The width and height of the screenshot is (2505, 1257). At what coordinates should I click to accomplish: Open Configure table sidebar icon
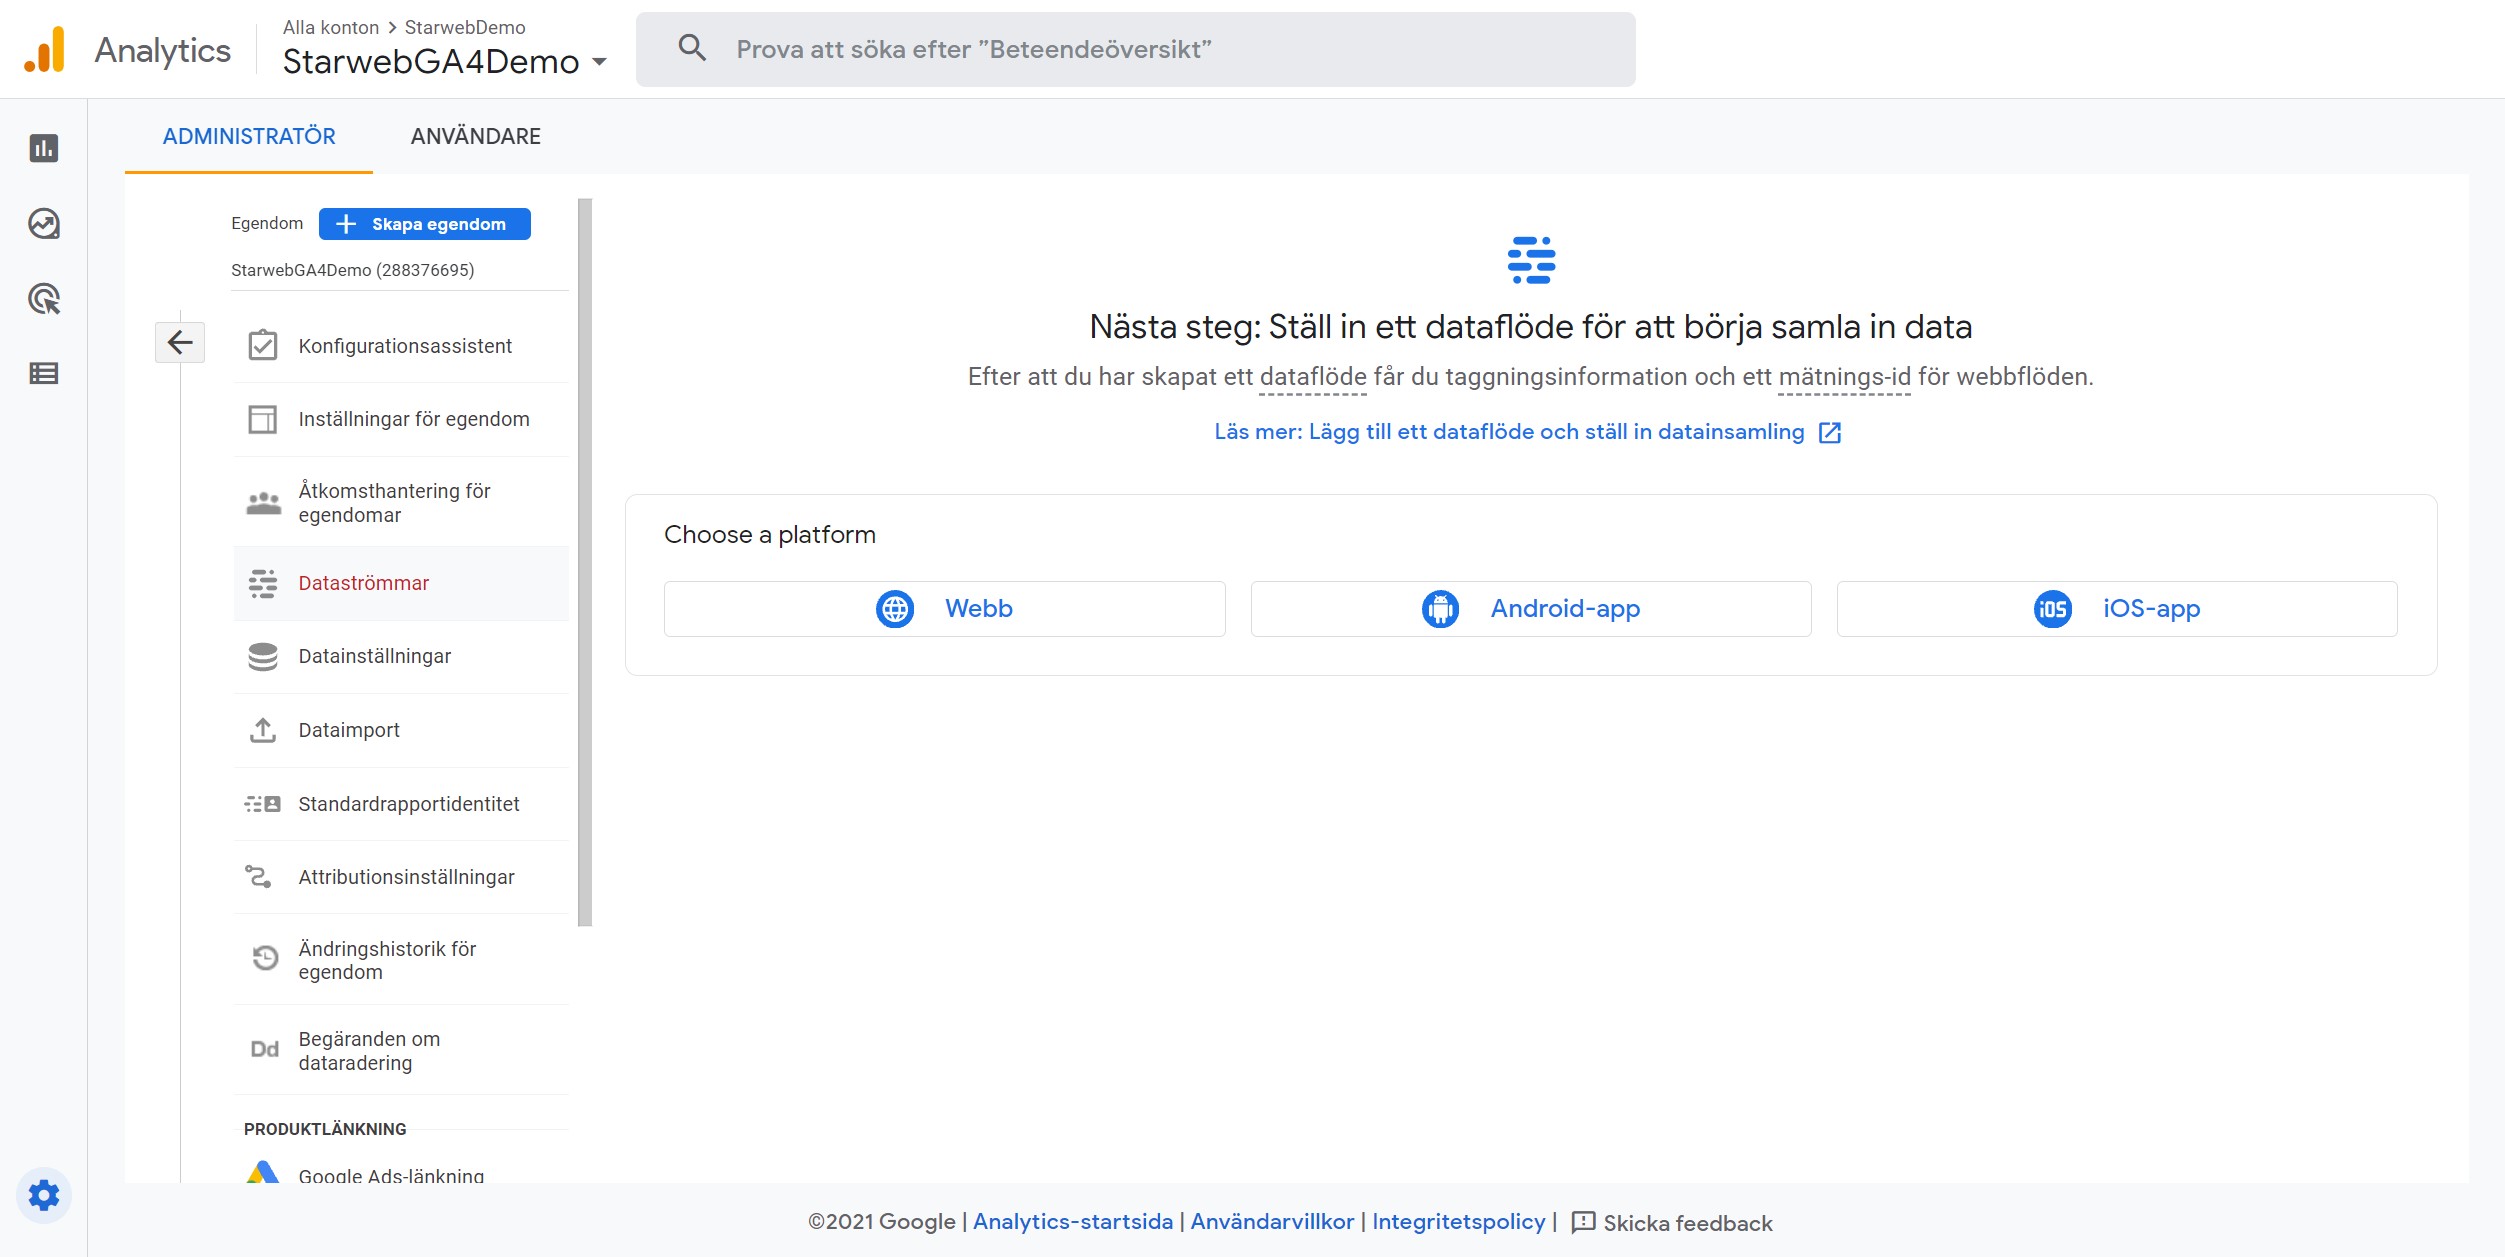click(44, 373)
